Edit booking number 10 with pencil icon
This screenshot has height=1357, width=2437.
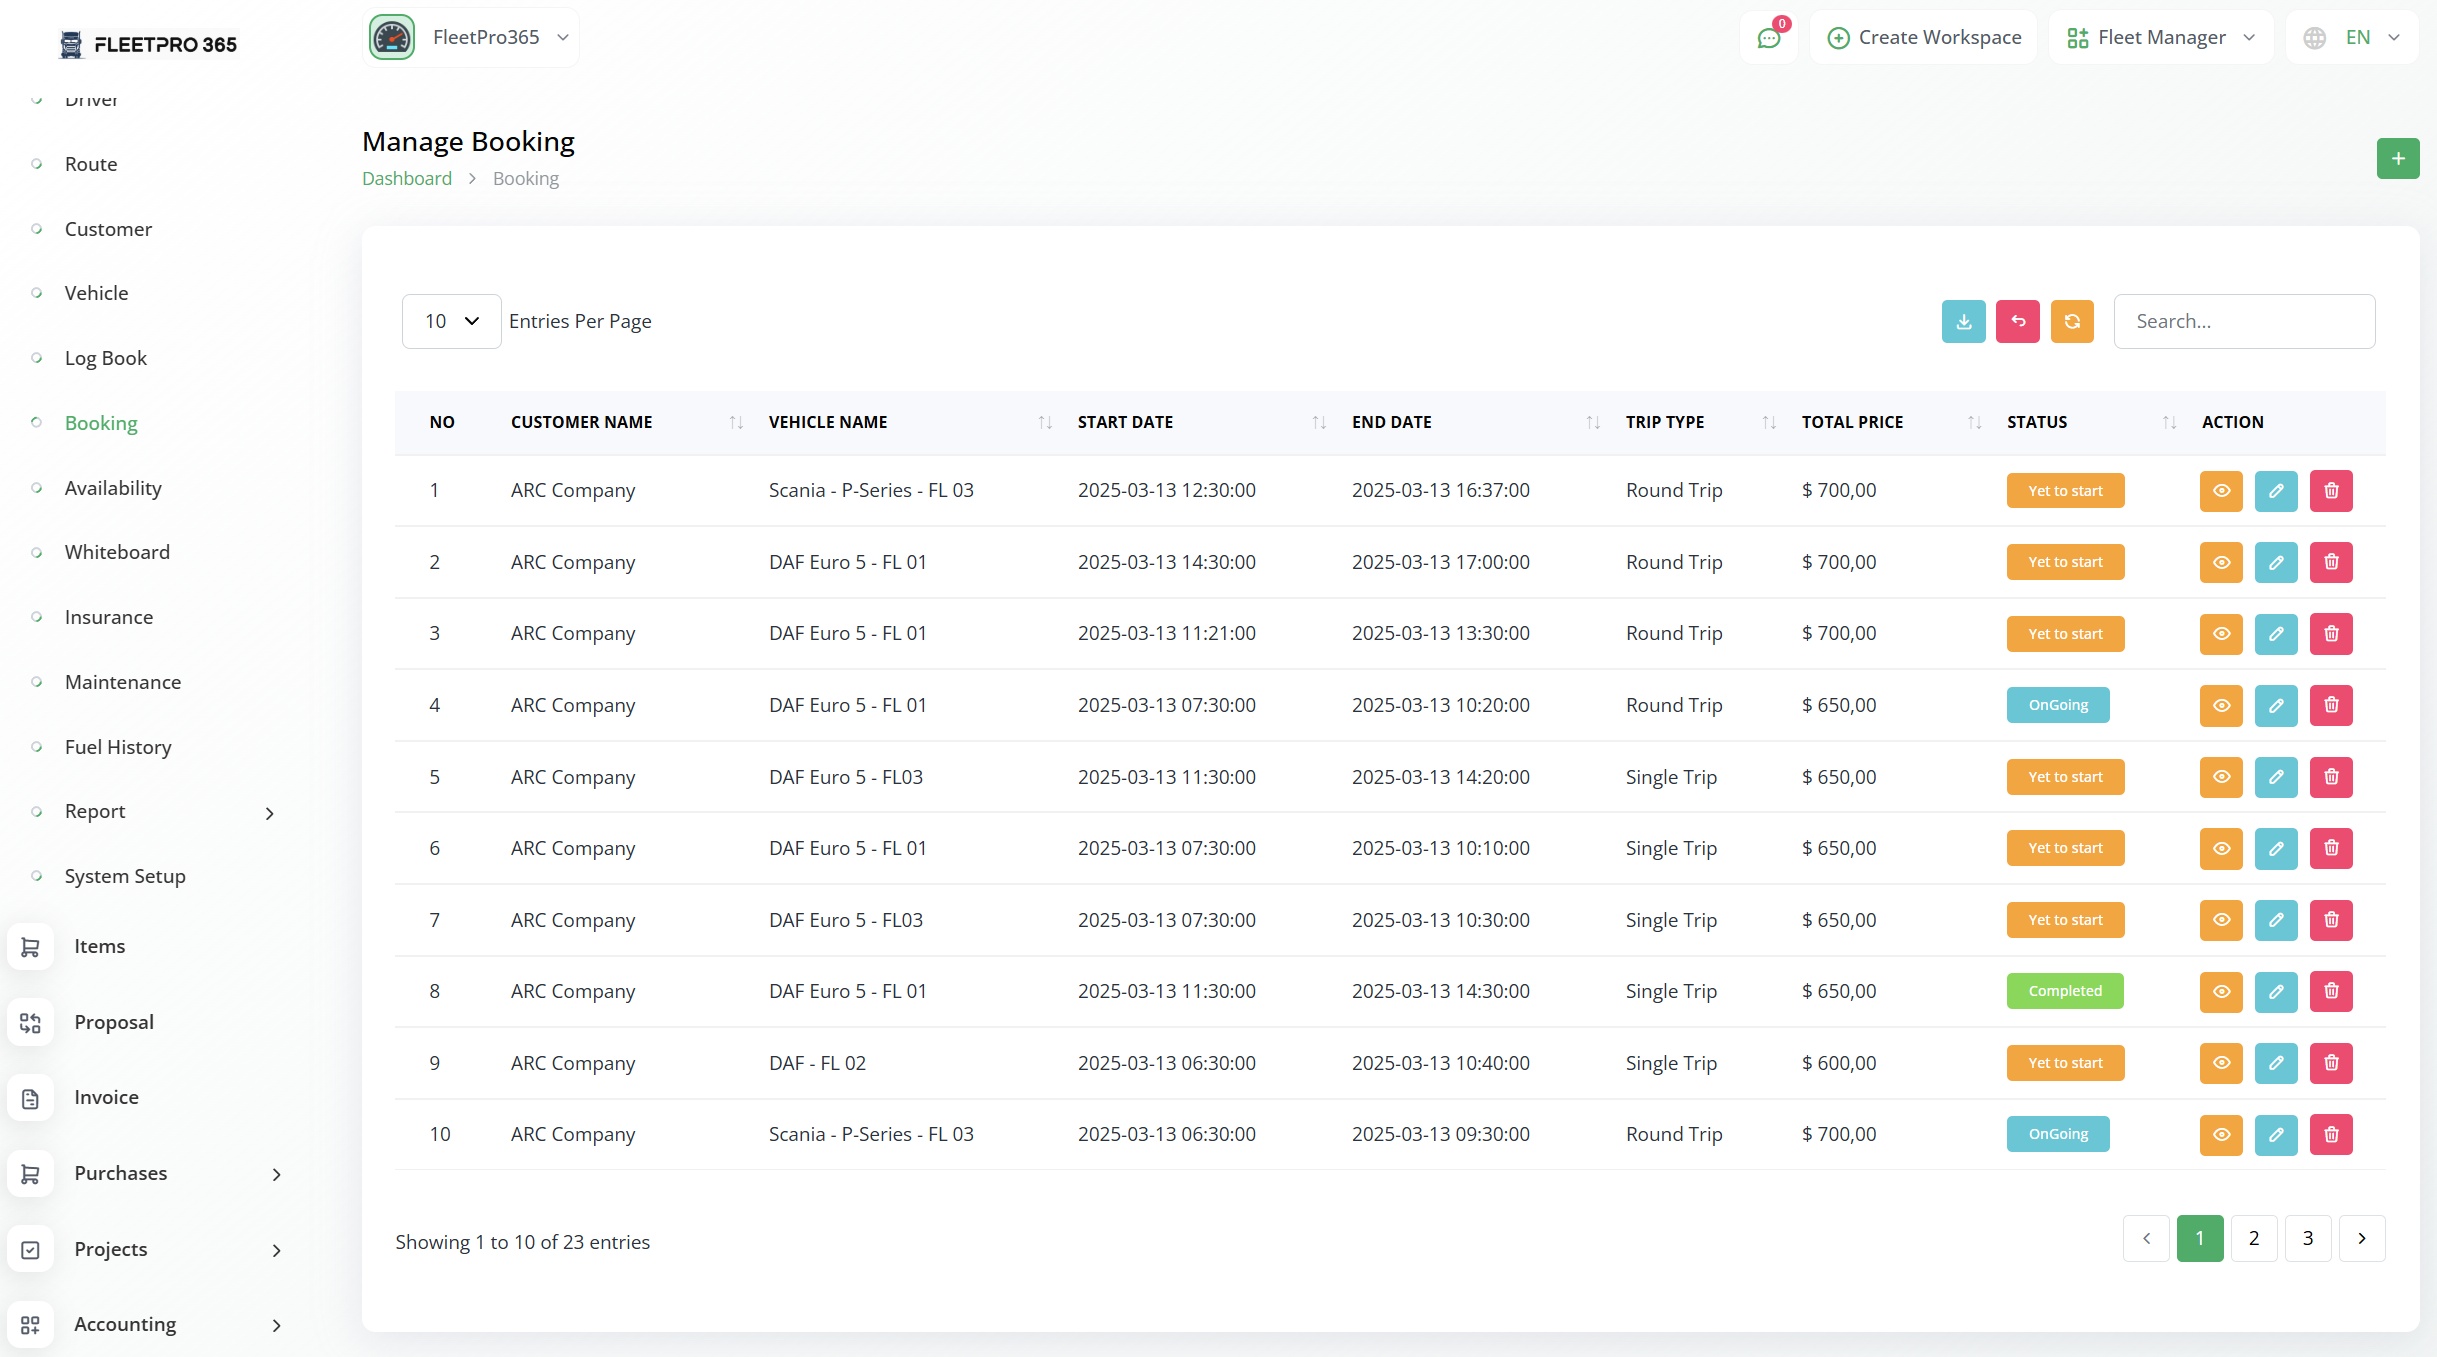pyautogui.click(x=2275, y=1134)
